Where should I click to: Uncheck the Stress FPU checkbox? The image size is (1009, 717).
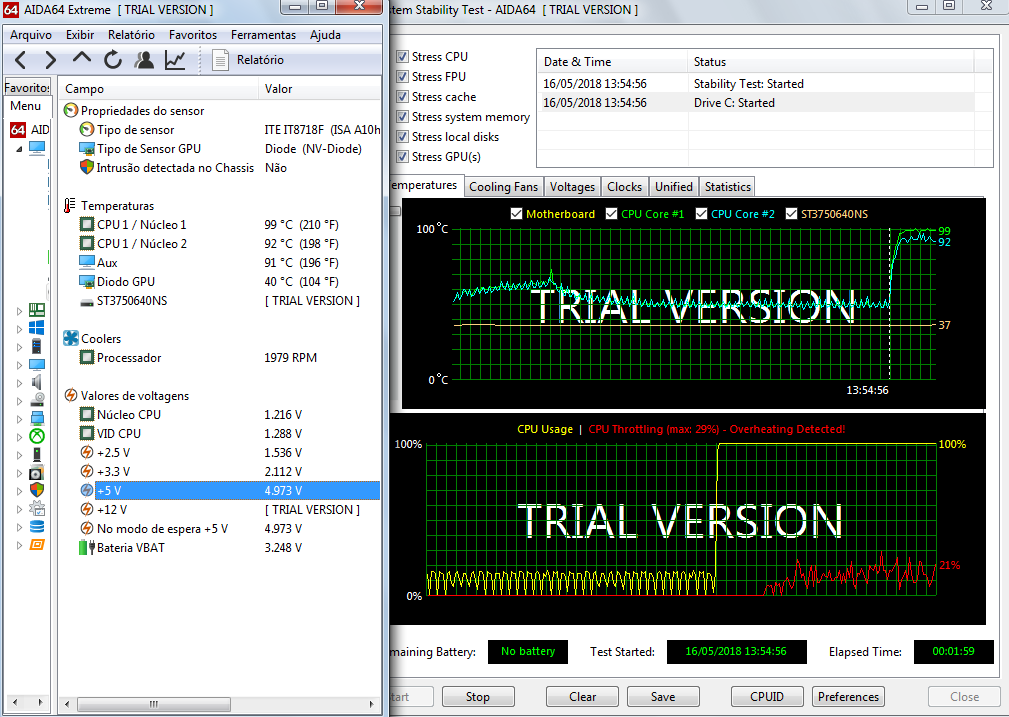402,77
